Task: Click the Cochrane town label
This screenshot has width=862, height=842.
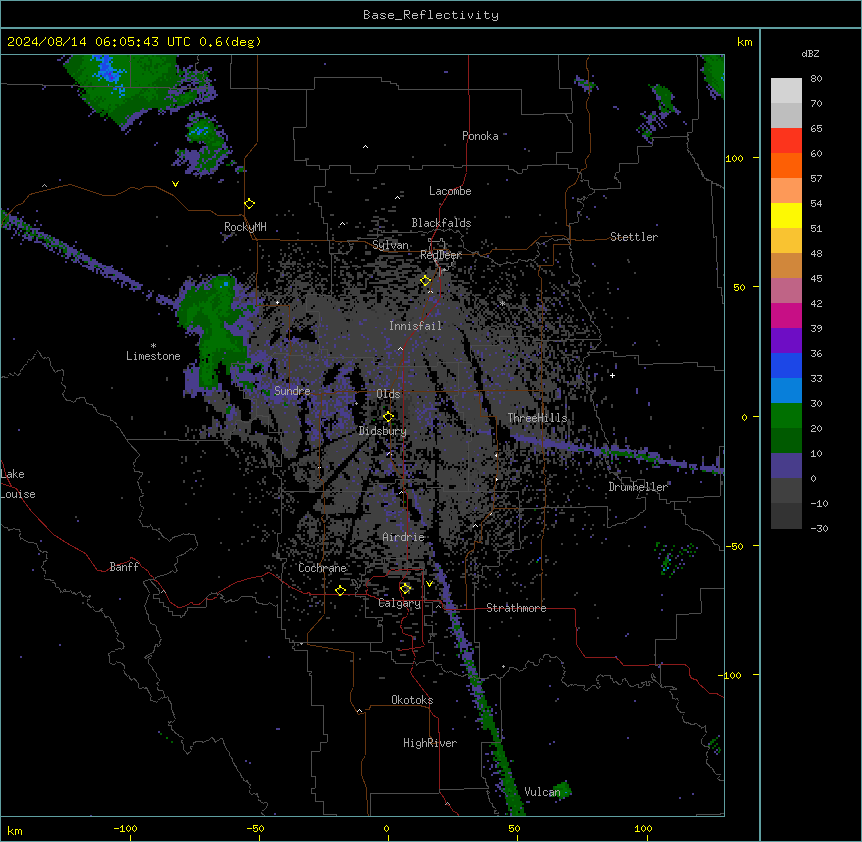Action: (x=323, y=568)
